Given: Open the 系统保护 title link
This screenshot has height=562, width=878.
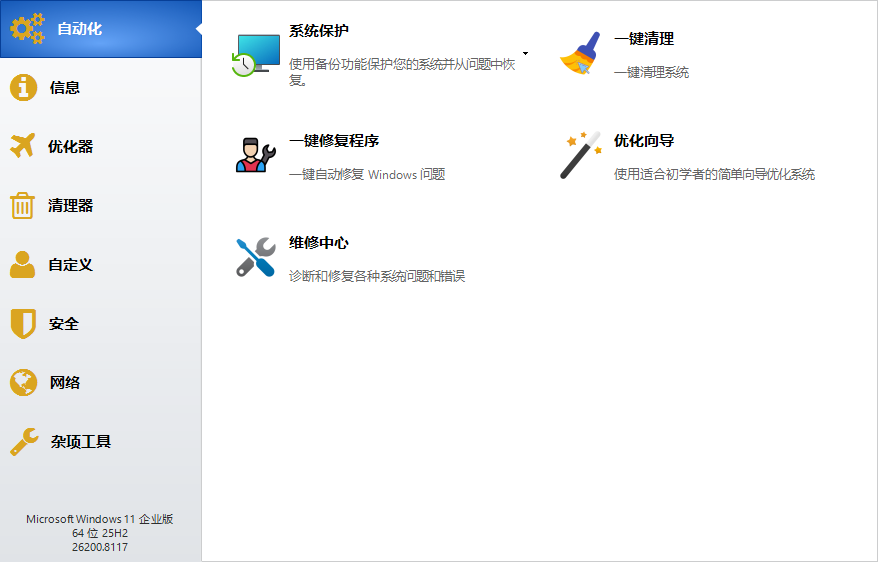Looking at the screenshot, I should tap(319, 31).
